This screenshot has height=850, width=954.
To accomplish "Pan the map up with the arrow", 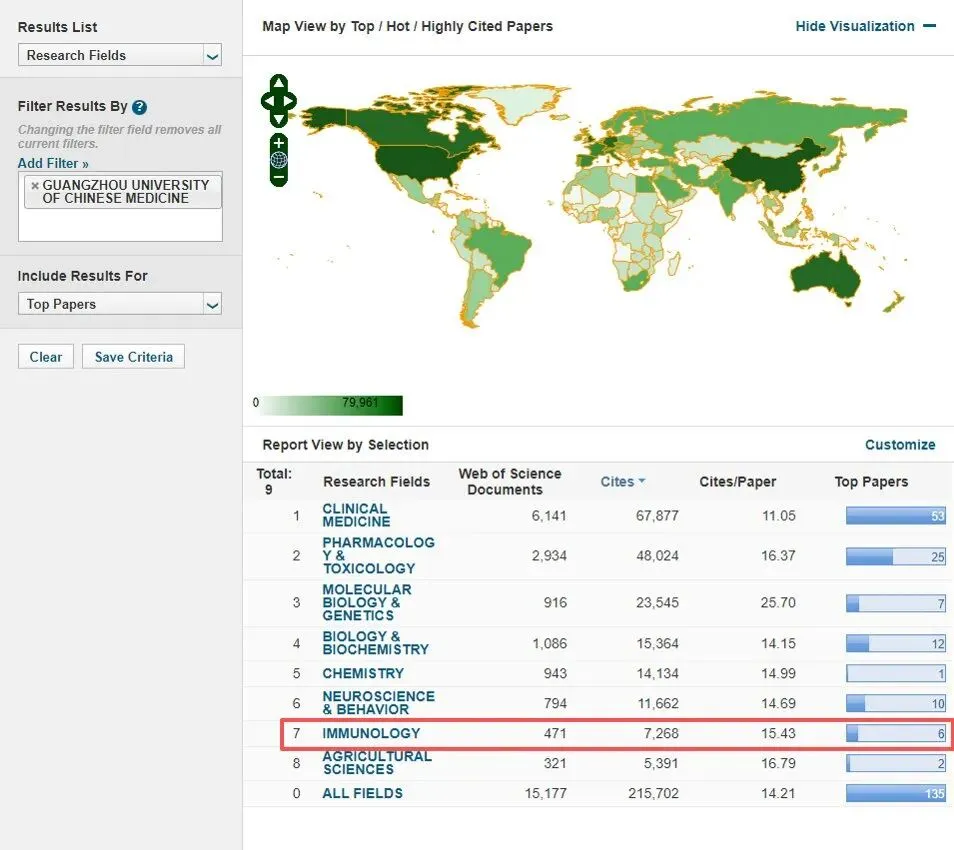I will click(x=279, y=83).
